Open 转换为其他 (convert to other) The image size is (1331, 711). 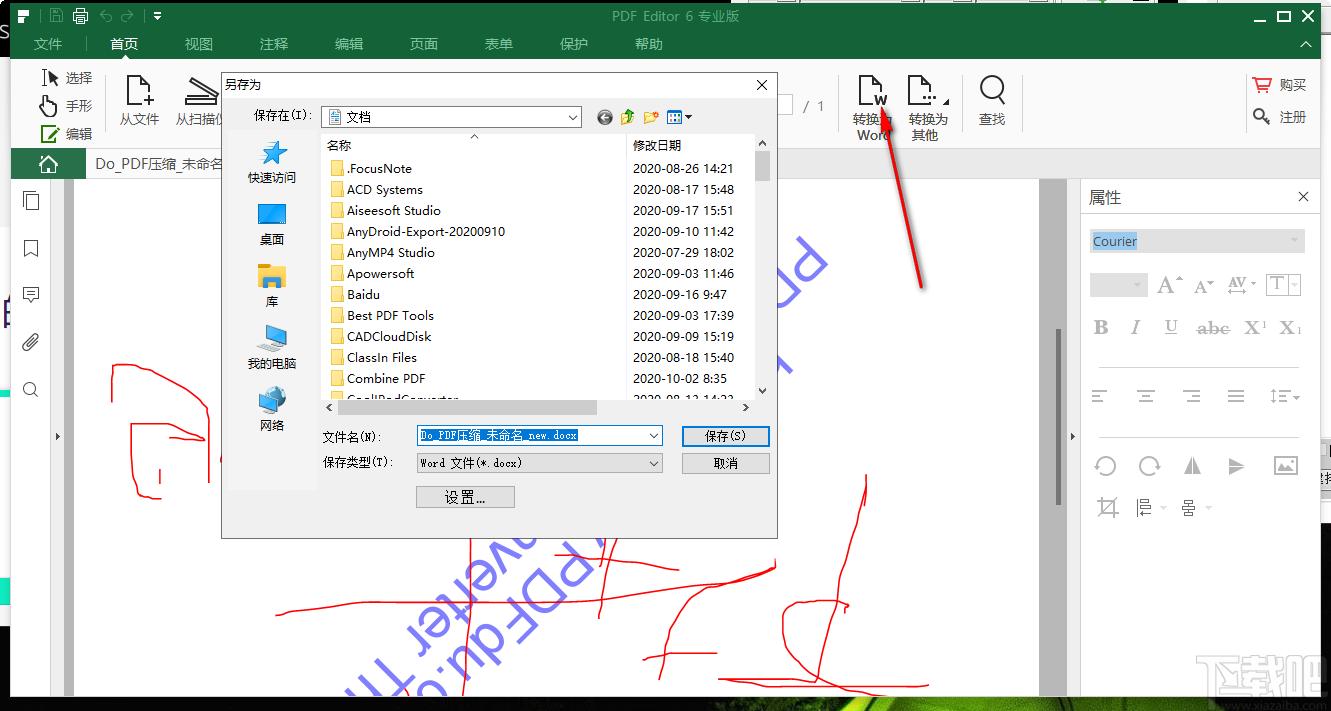pos(927,107)
